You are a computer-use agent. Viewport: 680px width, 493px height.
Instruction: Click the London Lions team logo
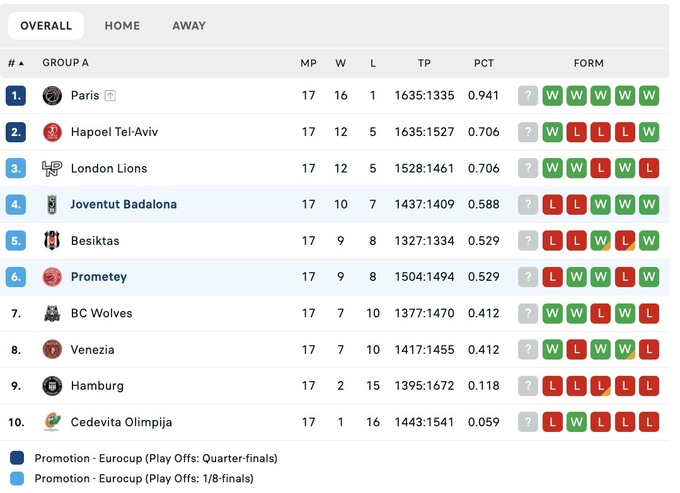[52, 168]
